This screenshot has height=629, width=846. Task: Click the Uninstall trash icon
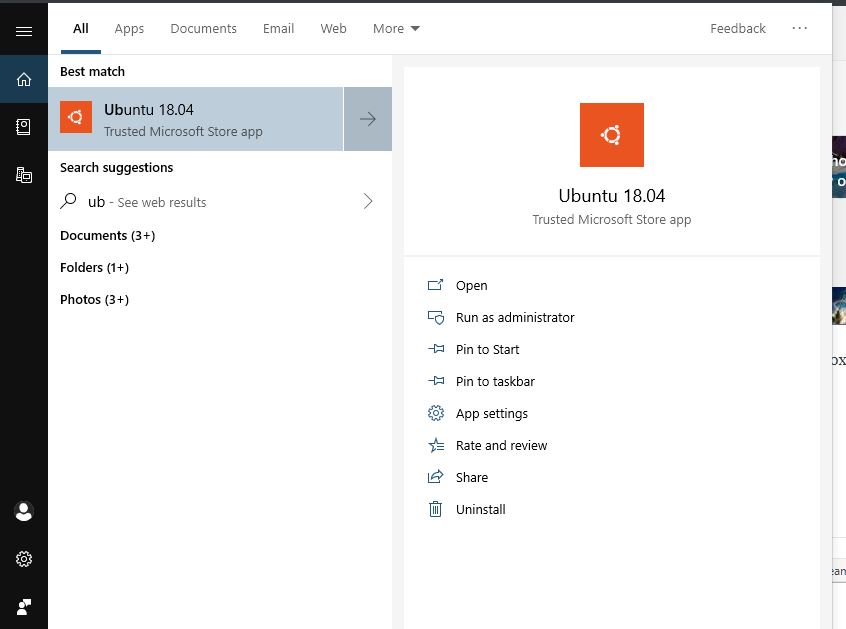click(435, 509)
